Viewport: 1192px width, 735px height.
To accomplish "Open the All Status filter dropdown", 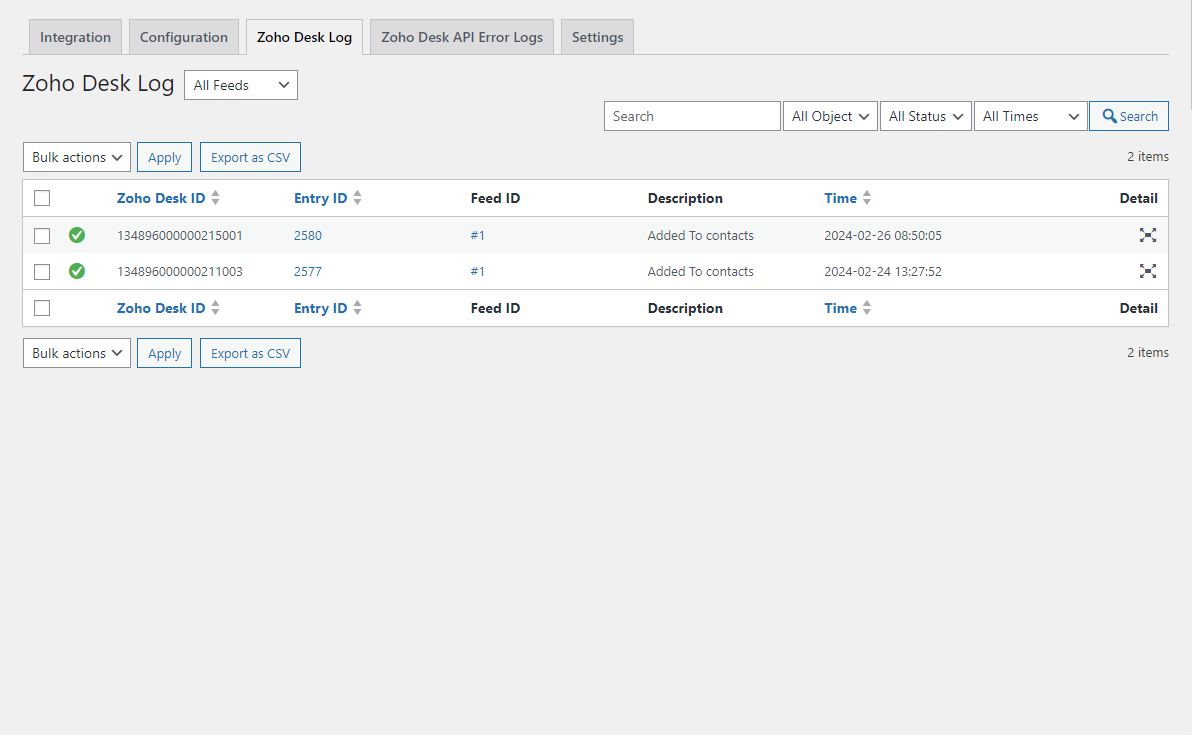I will pyautogui.click(x=926, y=116).
